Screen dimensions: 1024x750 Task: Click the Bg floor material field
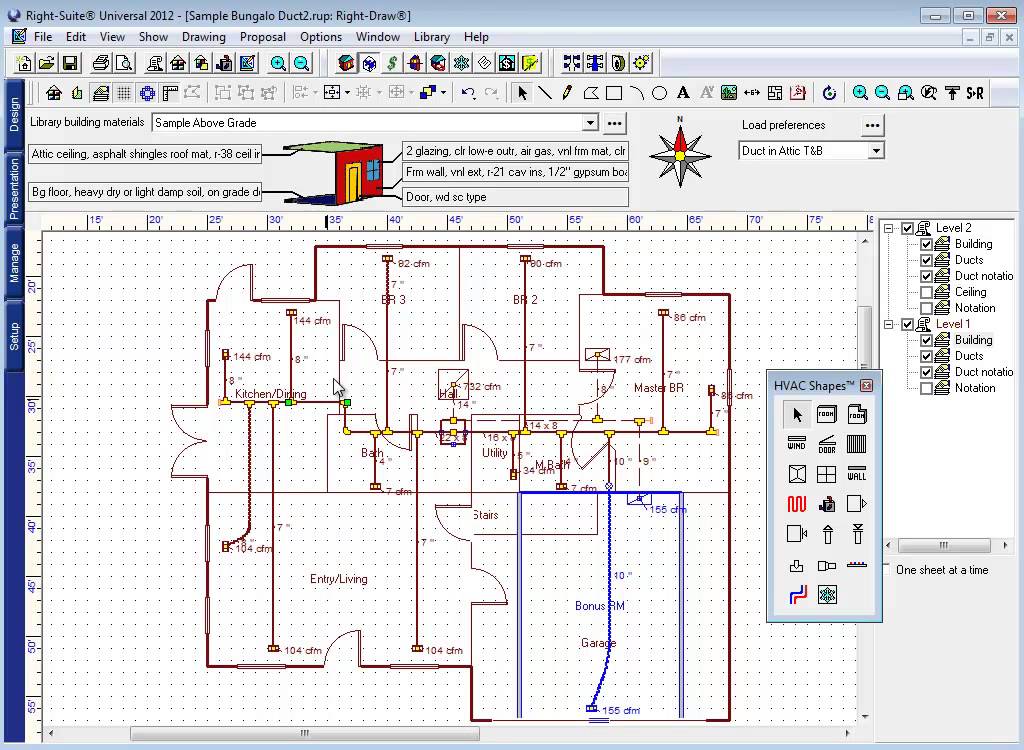coord(145,192)
